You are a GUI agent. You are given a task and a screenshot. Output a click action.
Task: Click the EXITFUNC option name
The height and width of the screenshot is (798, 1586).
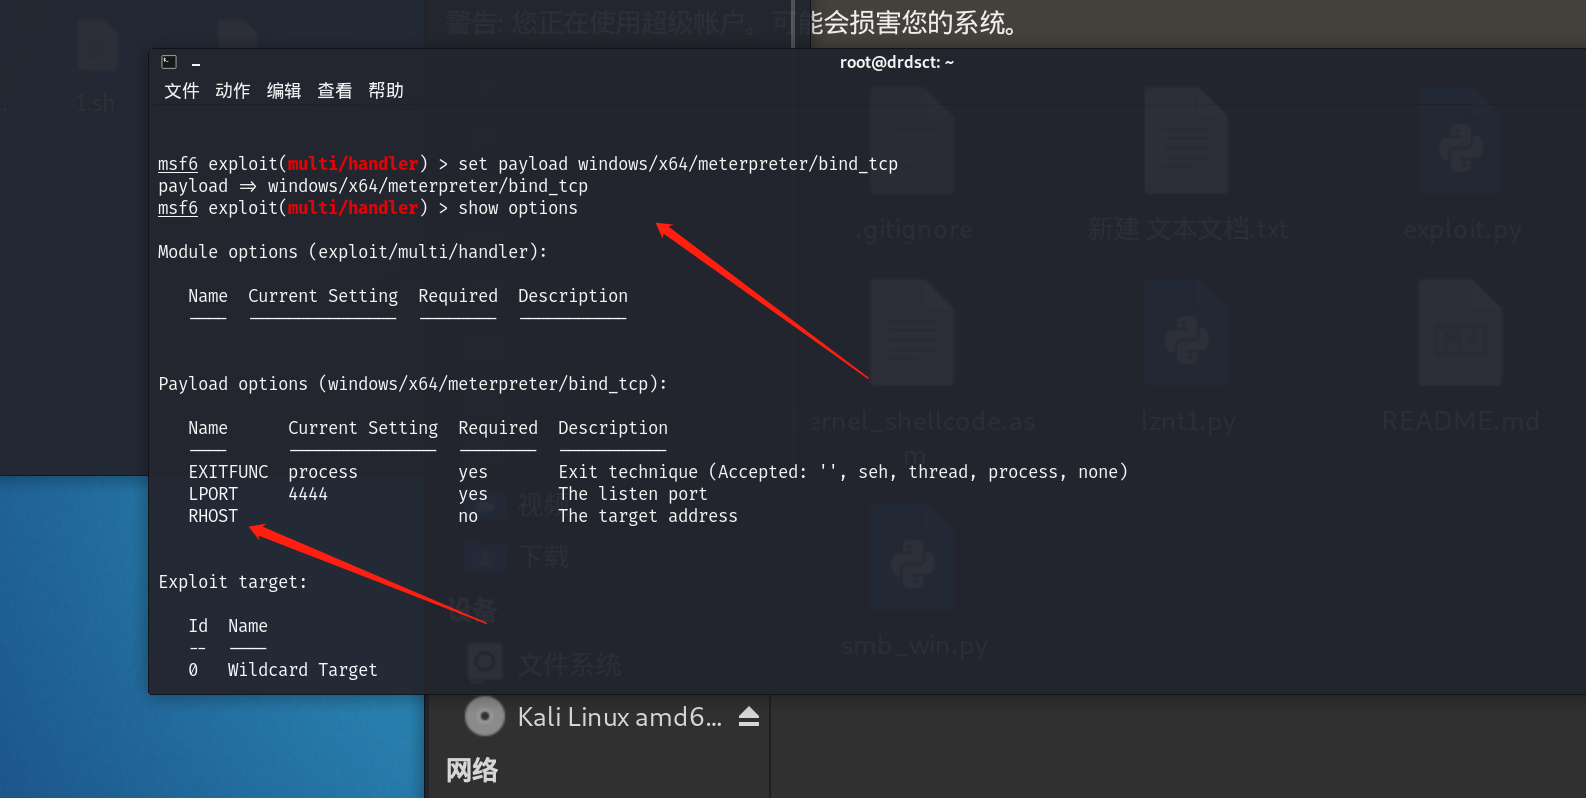pyautogui.click(x=228, y=472)
